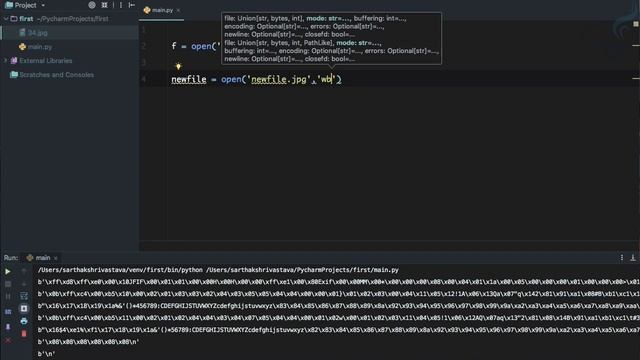
Task: Click 'newfile.jpg' string in code
Action: coord(279,79)
